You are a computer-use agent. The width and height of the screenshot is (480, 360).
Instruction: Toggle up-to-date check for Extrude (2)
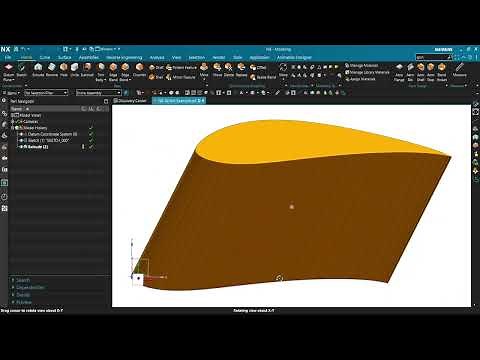91,147
